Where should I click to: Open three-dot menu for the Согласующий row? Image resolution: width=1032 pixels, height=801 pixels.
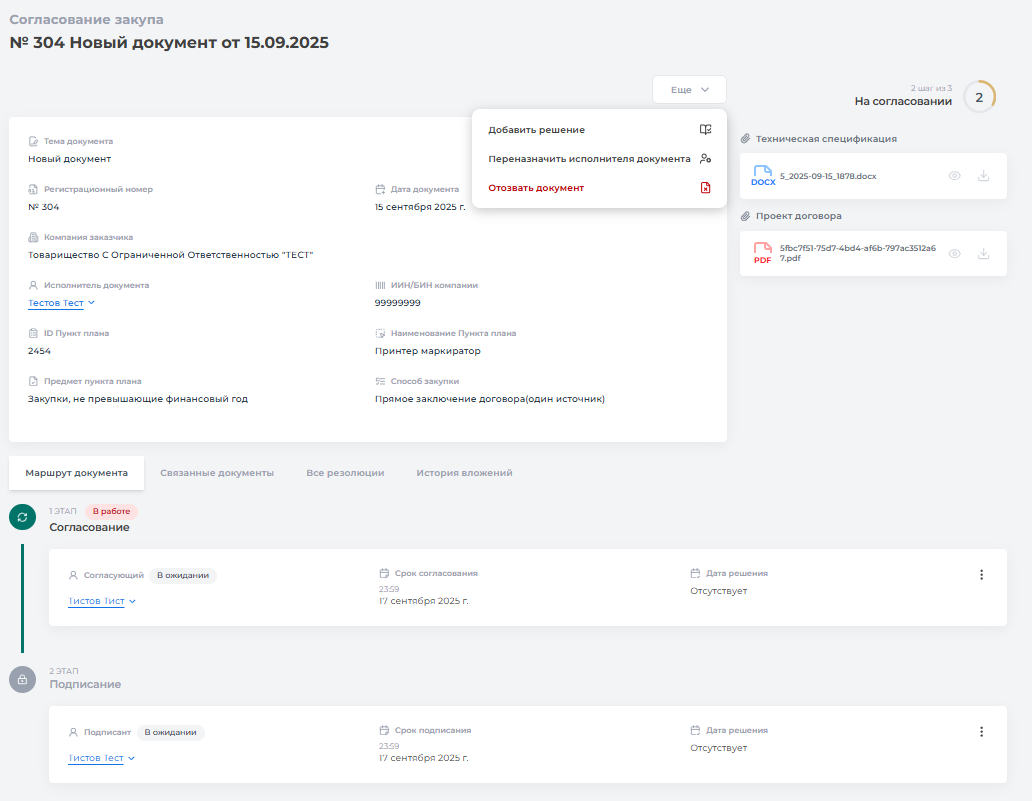(981, 575)
